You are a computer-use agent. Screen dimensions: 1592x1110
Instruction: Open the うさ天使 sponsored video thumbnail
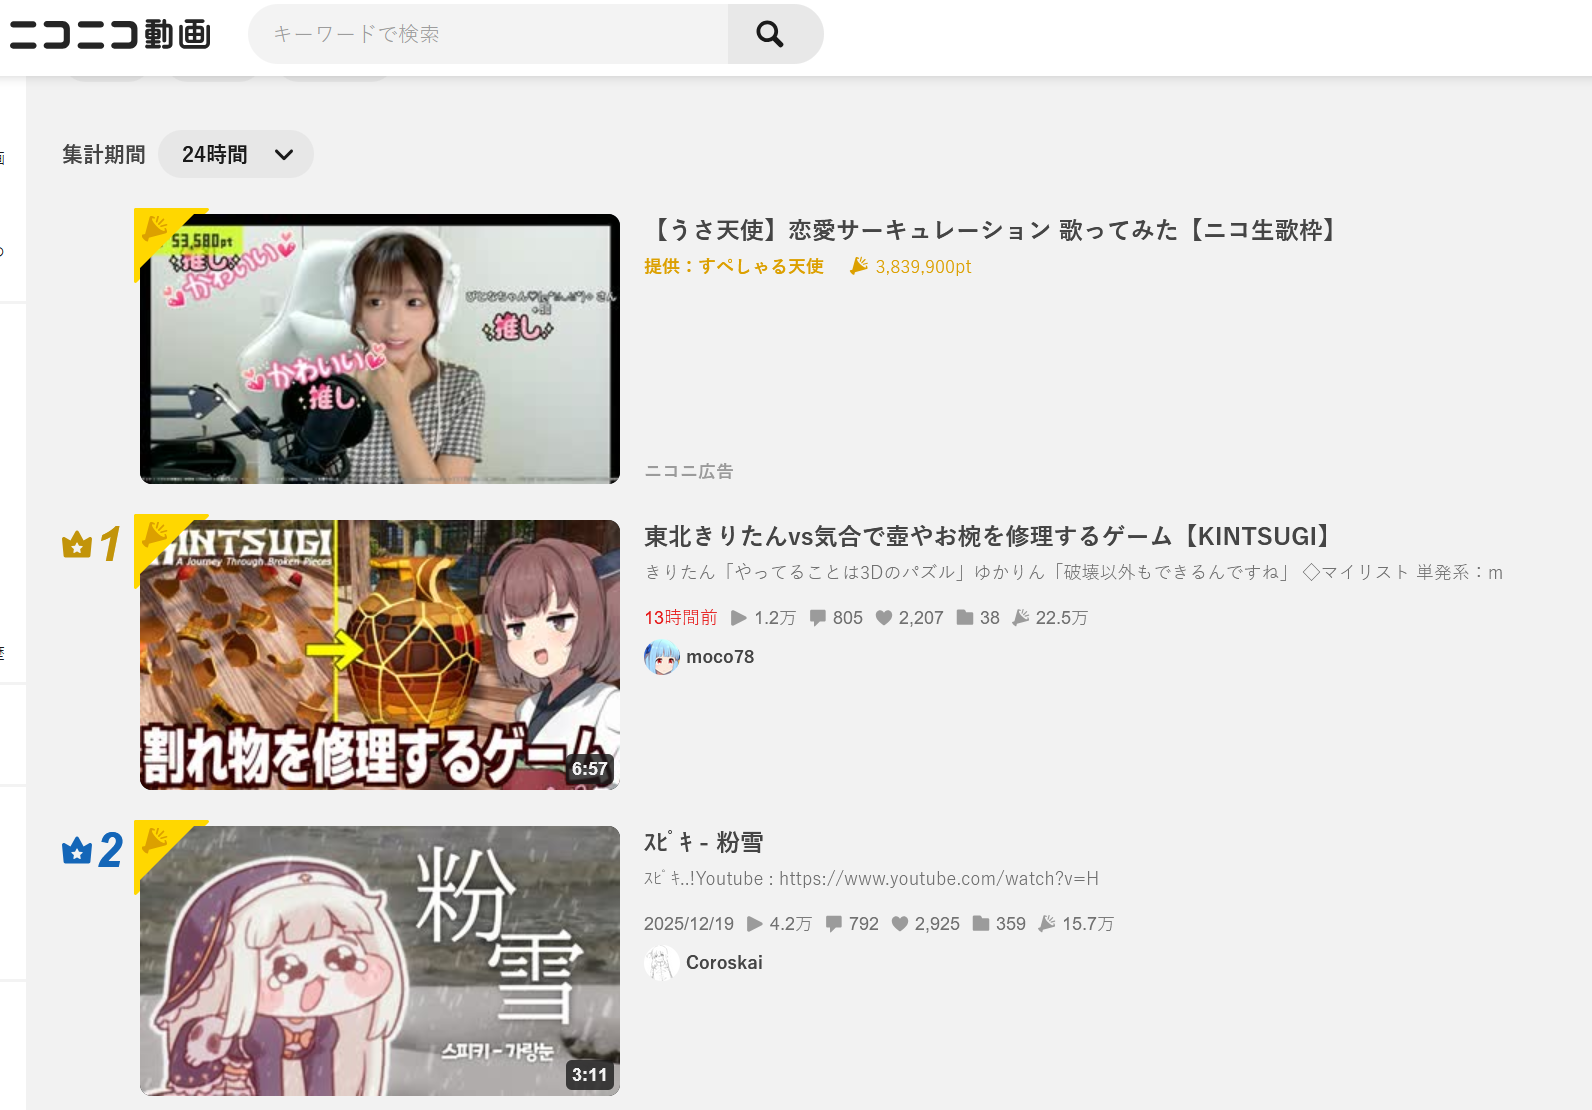(380, 349)
